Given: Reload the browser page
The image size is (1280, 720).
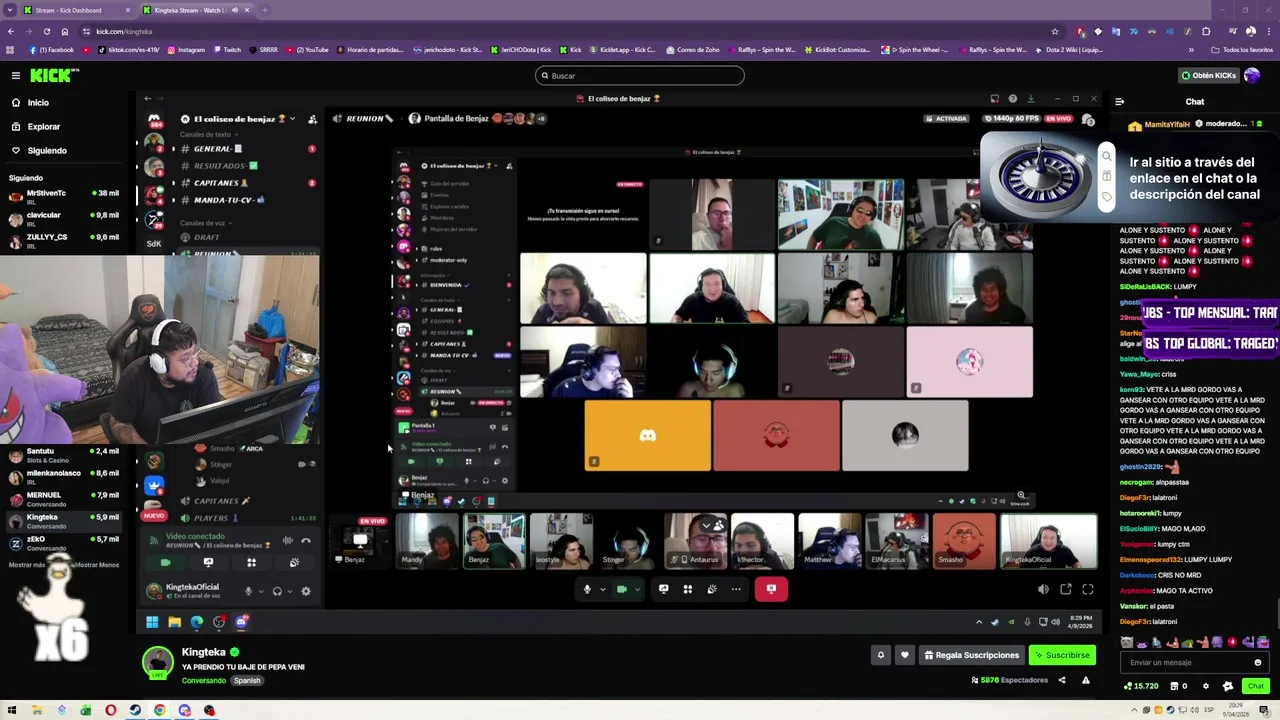Looking at the screenshot, I should [x=46, y=31].
